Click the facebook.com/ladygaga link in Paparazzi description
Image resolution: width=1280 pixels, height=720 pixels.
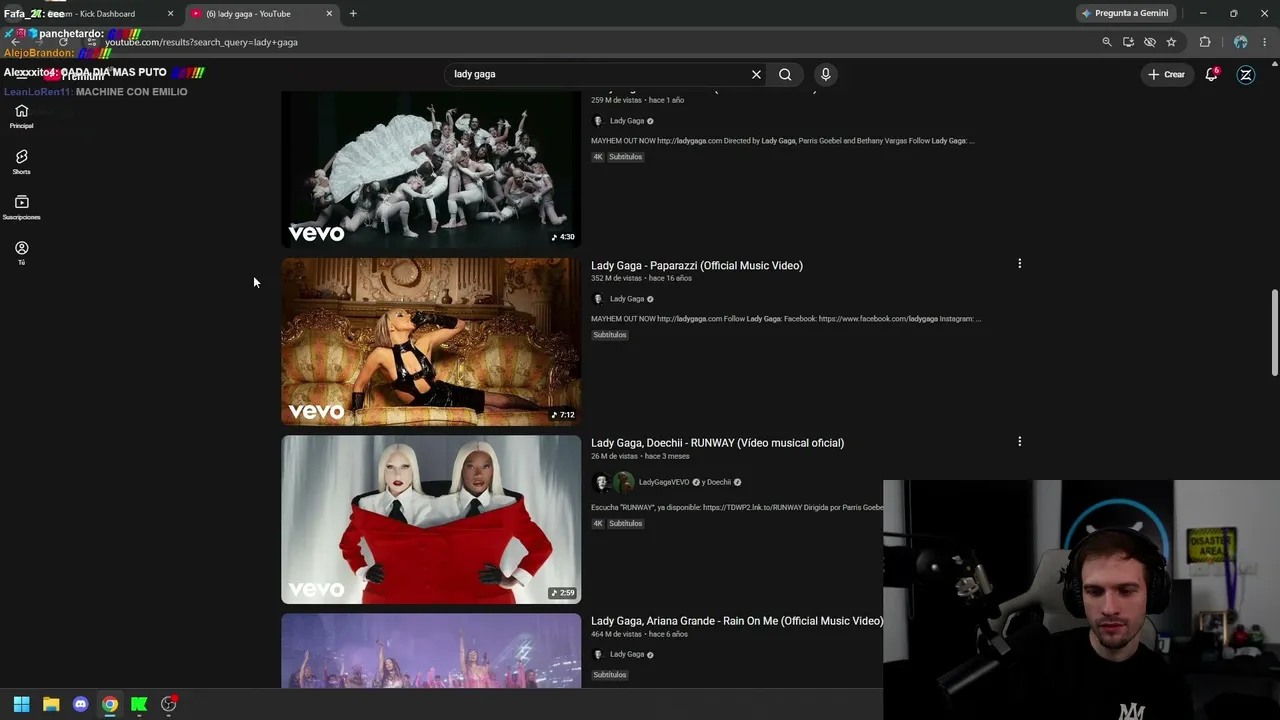(878, 319)
